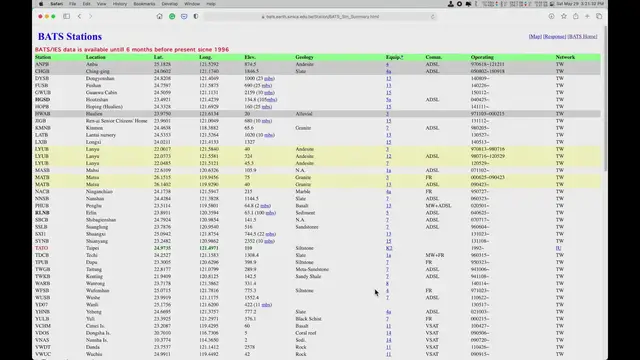Viewport: 640px width, 360px height.
Task: Open equipment link for ANPB station
Action: 387,64
